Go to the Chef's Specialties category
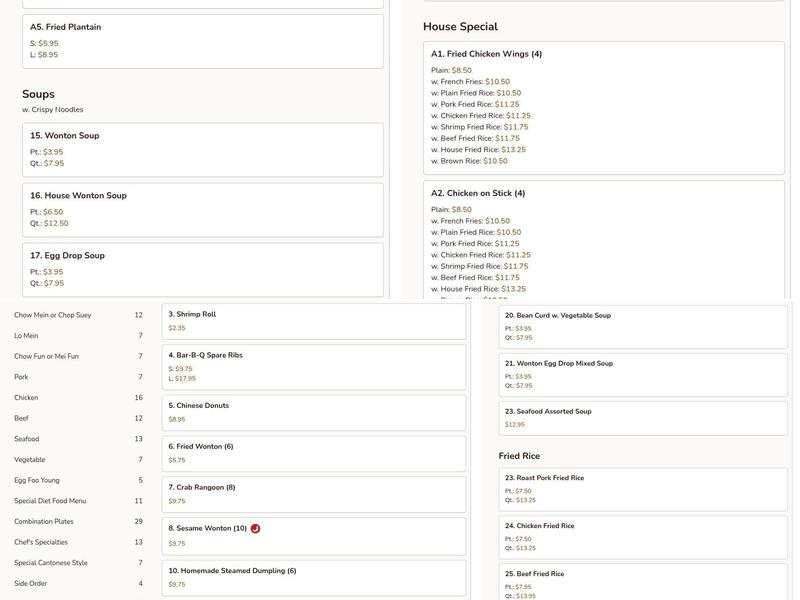Viewport: 800px width, 600px height. (41, 542)
